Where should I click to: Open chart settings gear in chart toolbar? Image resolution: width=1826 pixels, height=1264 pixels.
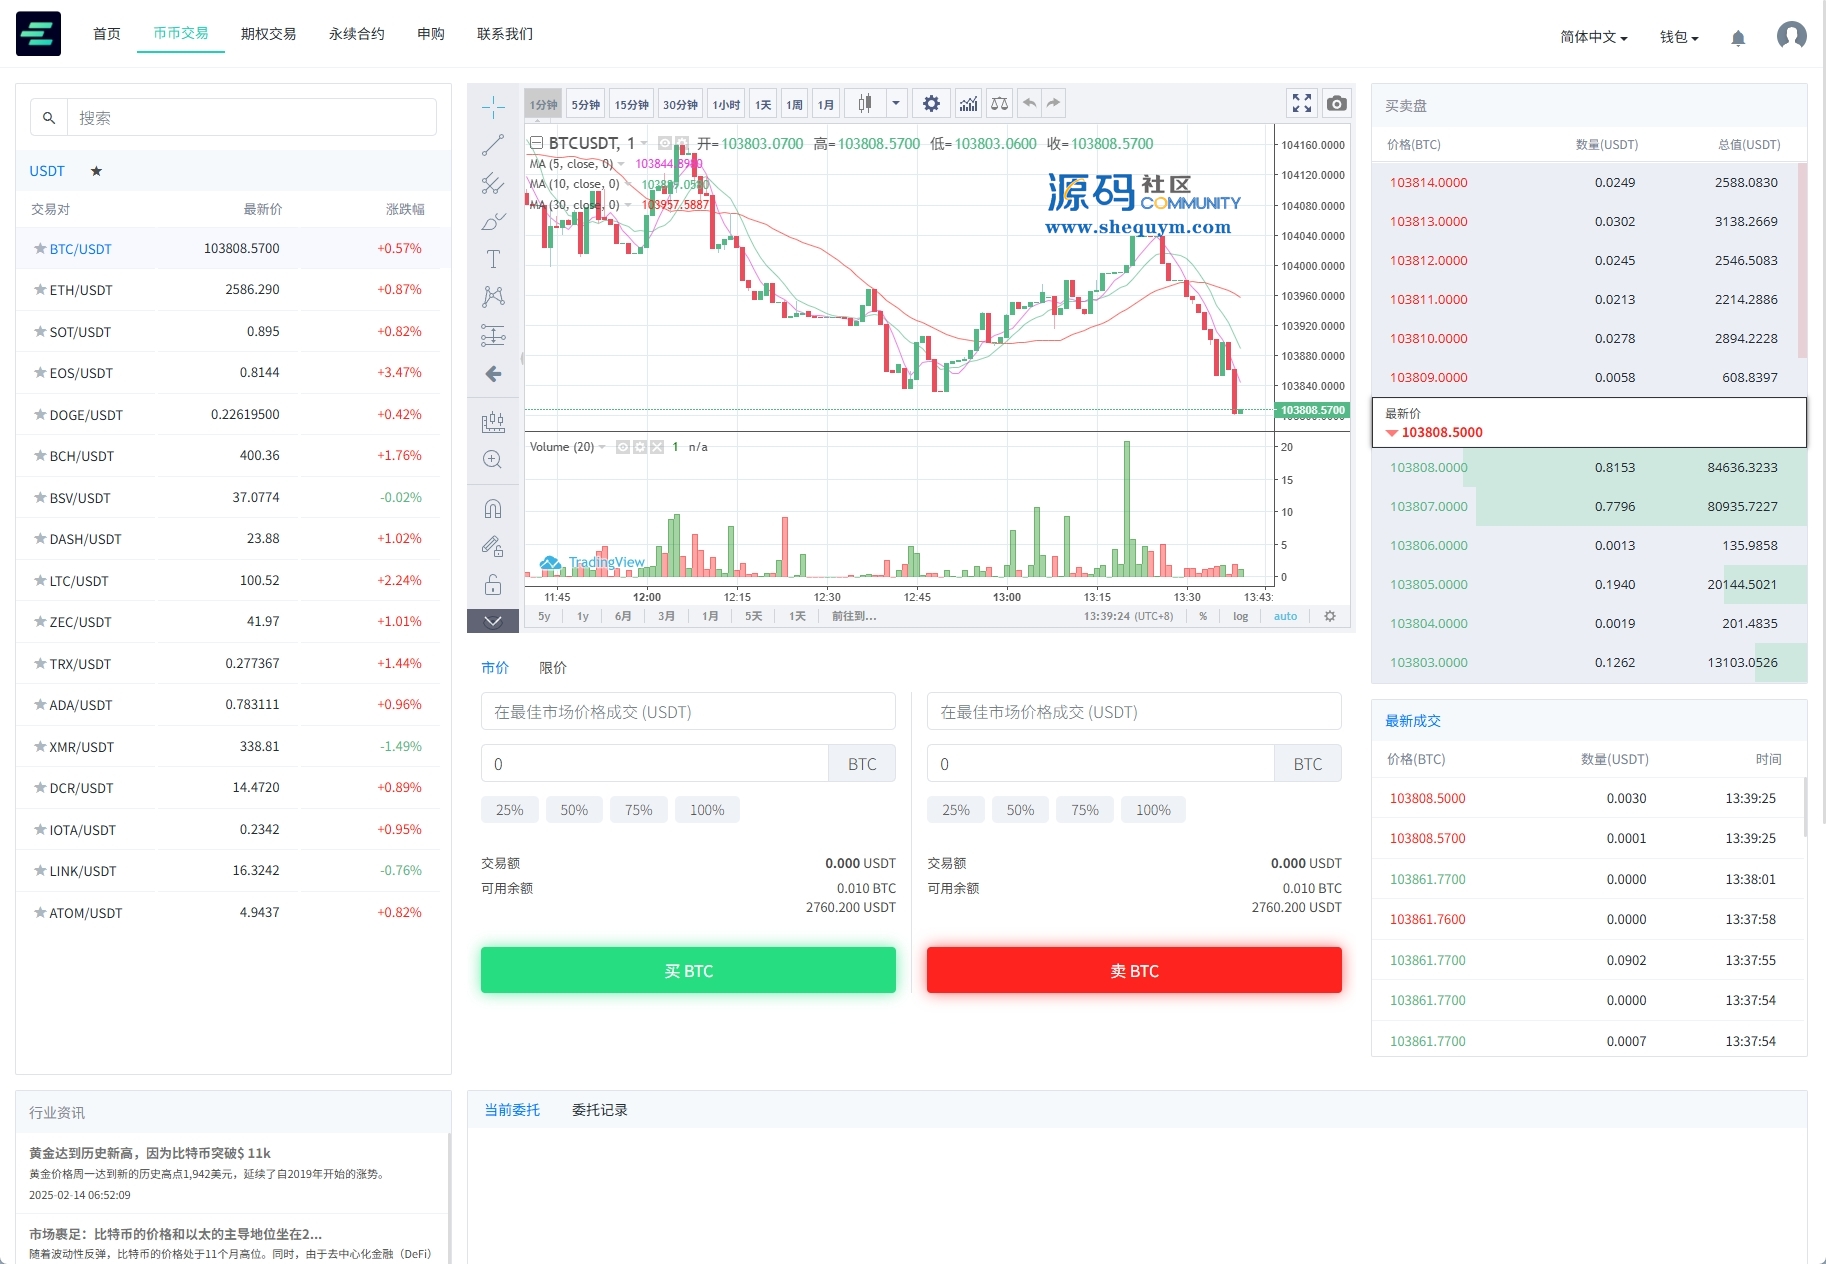931,104
